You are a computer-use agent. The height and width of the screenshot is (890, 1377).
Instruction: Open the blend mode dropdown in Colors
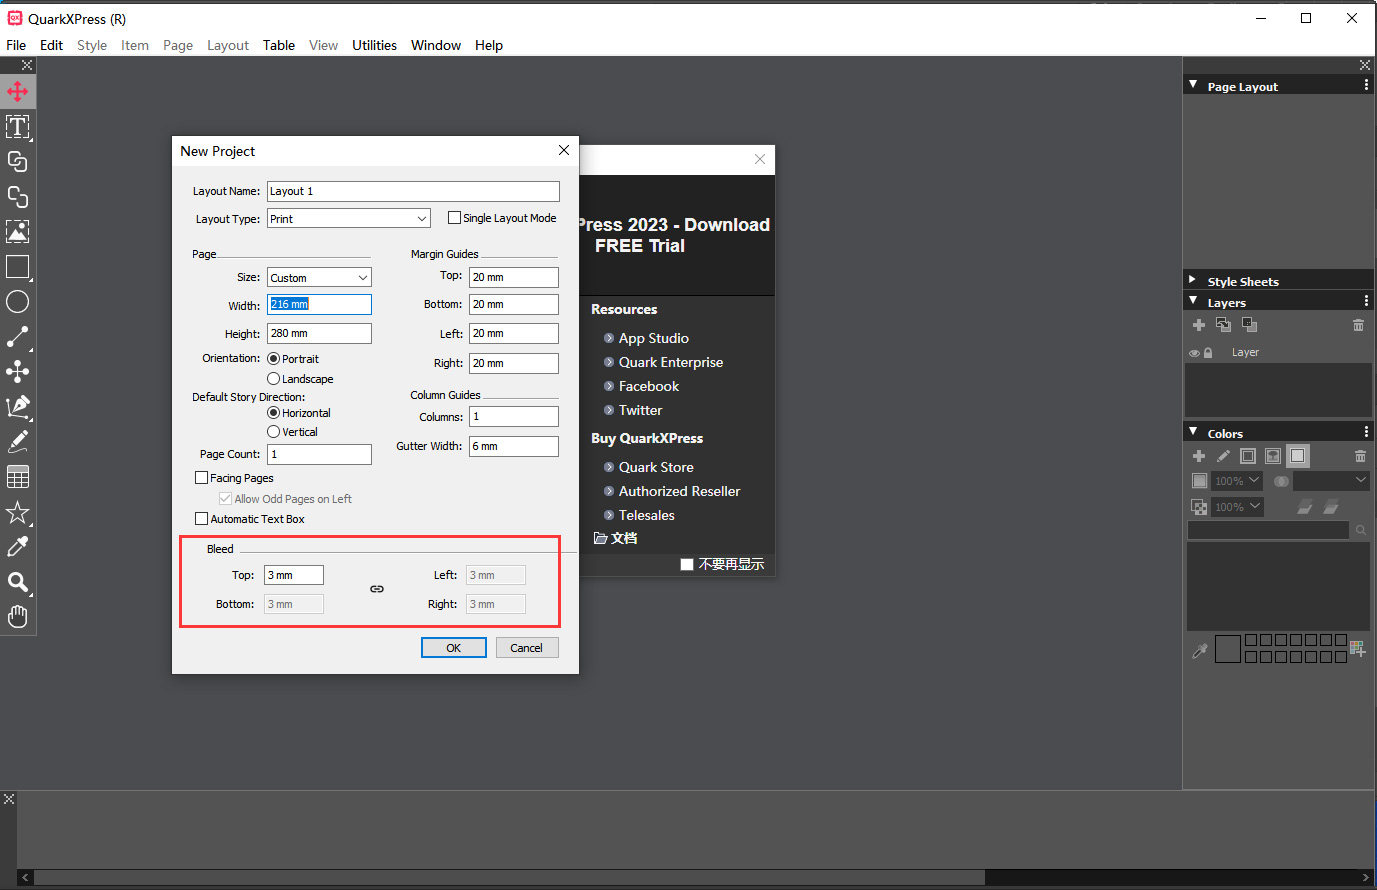(x=1331, y=481)
